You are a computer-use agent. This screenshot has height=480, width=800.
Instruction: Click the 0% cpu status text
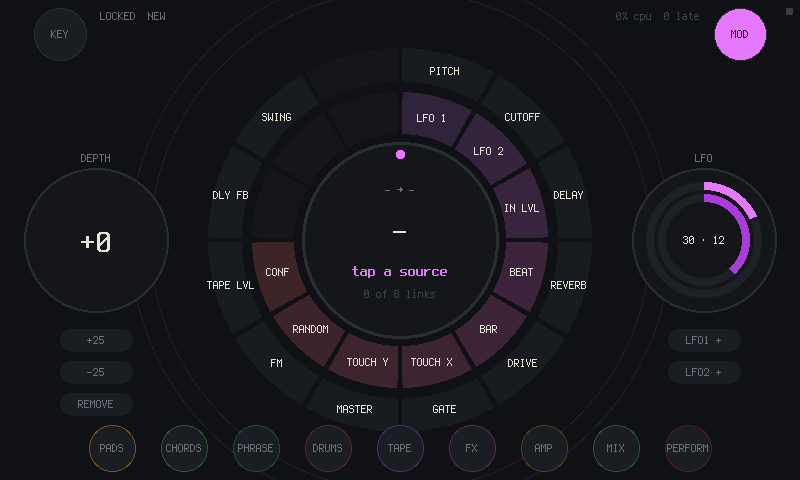[x=633, y=16]
